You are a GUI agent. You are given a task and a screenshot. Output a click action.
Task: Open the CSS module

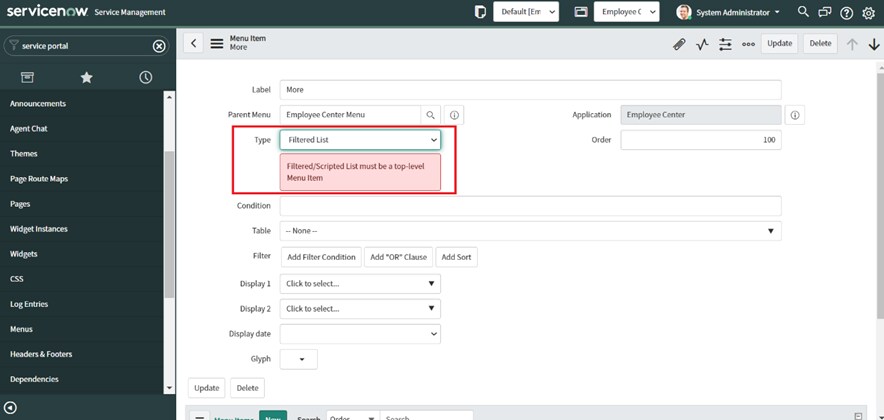click(x=17, y=278)
